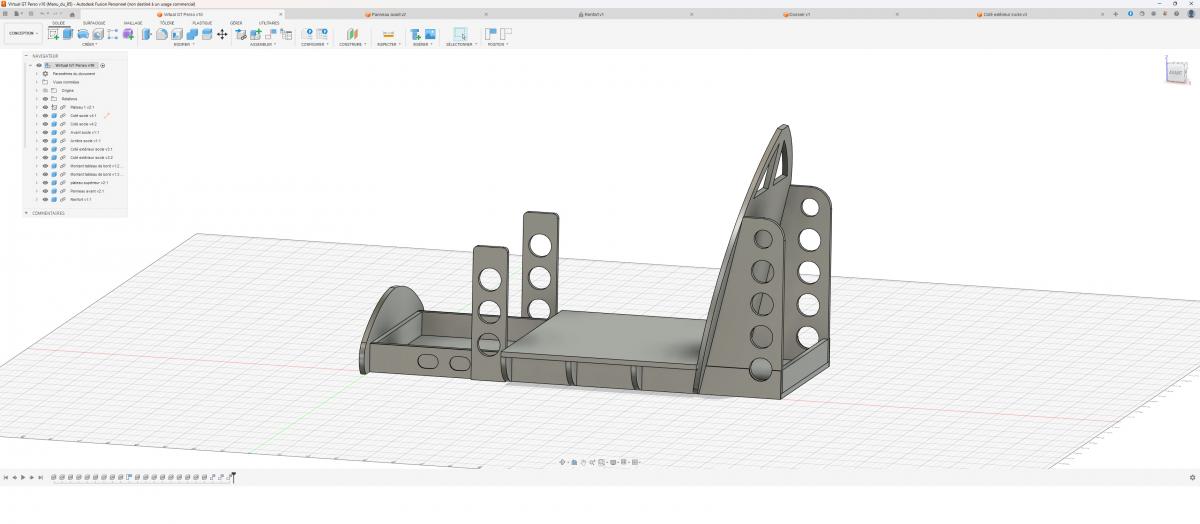The width and height of the screenshot is (1200, 524).
Task: Click the construction plane icon under CONSTRUIRE
Action: tap(351, 34)
